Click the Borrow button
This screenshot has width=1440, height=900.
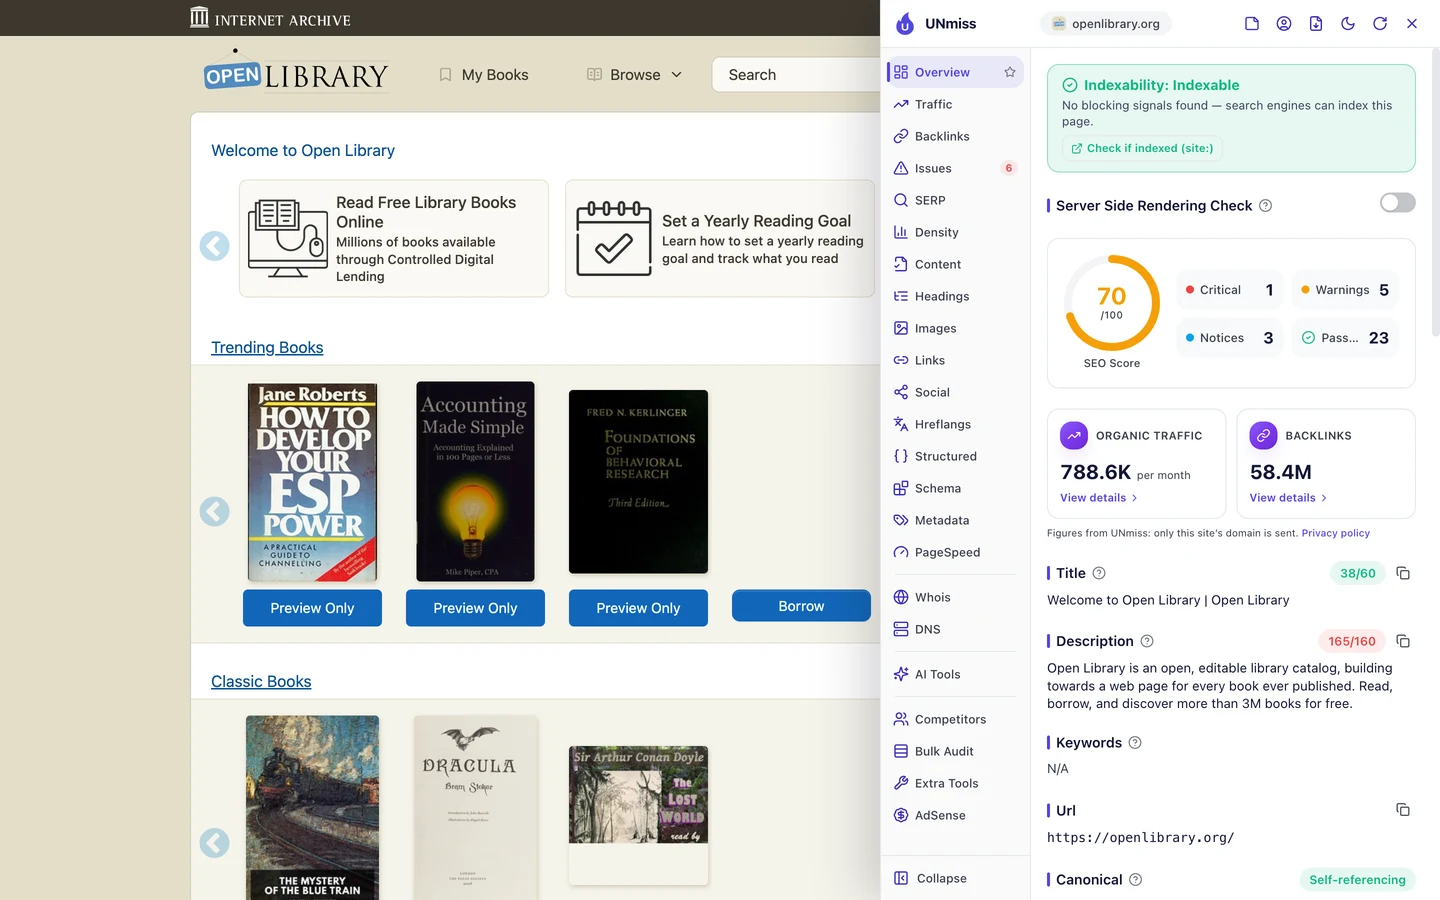click(x=801, y=606)
